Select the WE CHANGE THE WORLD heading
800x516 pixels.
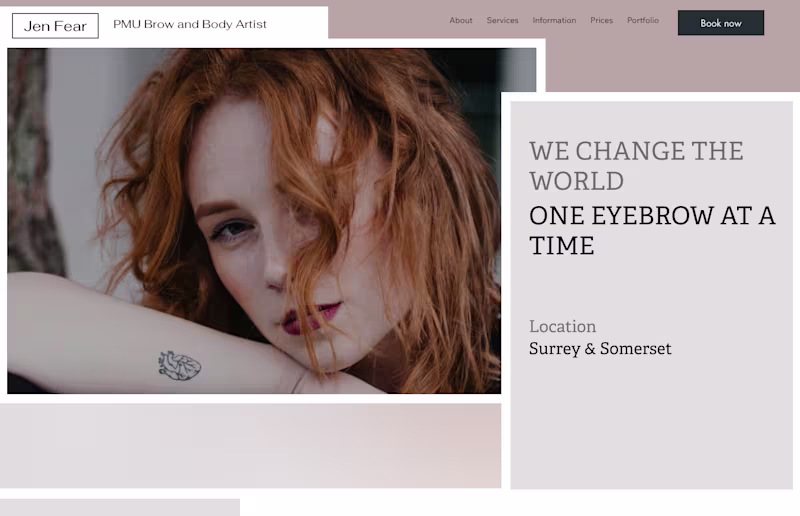click(x=636, y=166)
